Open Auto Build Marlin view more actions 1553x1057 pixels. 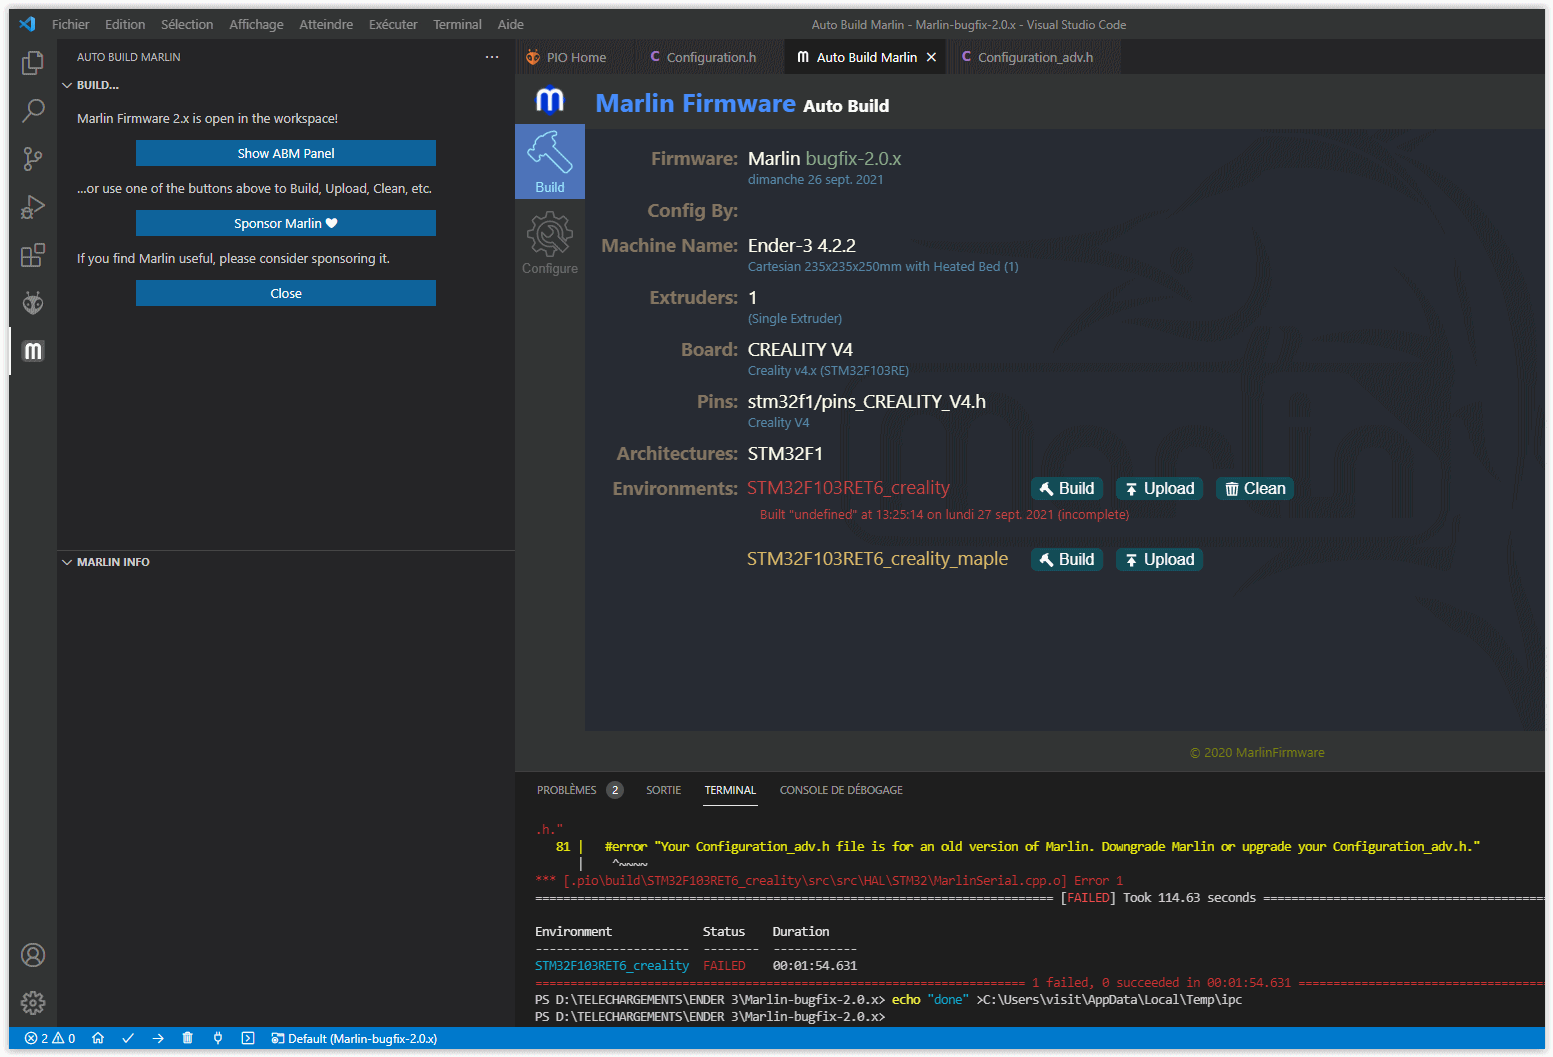pos(492,57)
